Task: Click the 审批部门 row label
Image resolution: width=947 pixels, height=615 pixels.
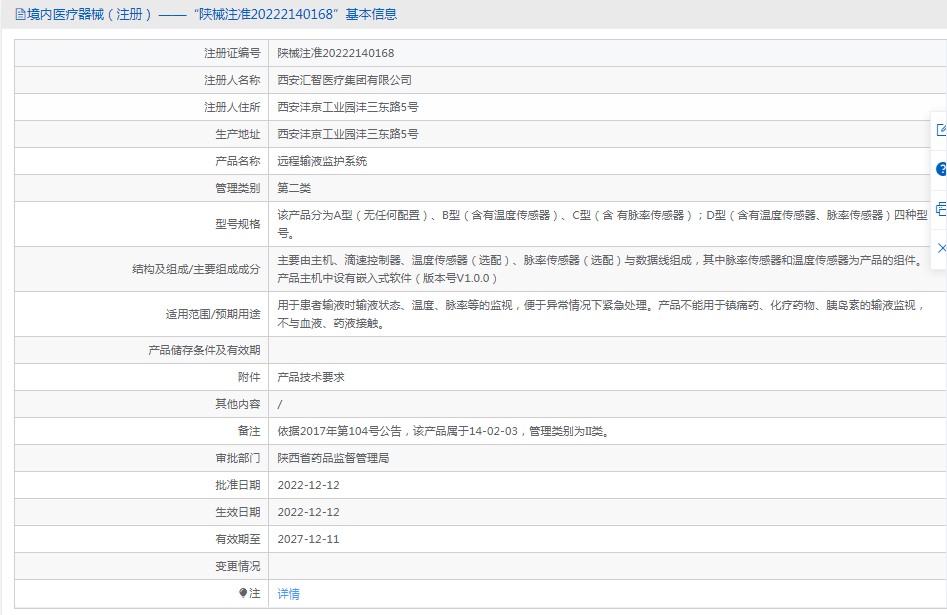Action: pos(237,458)
